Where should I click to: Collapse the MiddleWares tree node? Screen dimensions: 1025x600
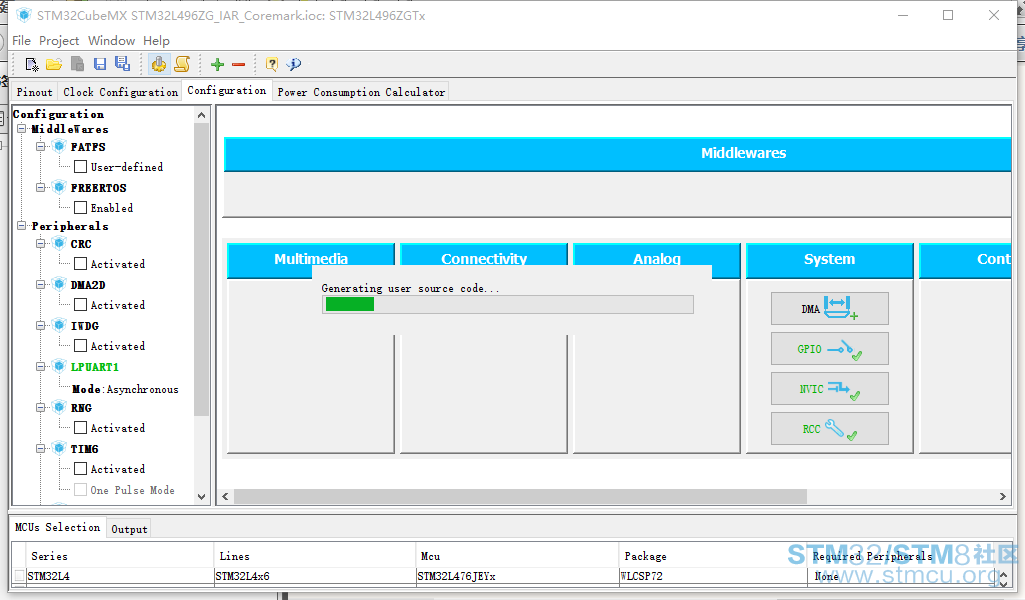point(22,129)
